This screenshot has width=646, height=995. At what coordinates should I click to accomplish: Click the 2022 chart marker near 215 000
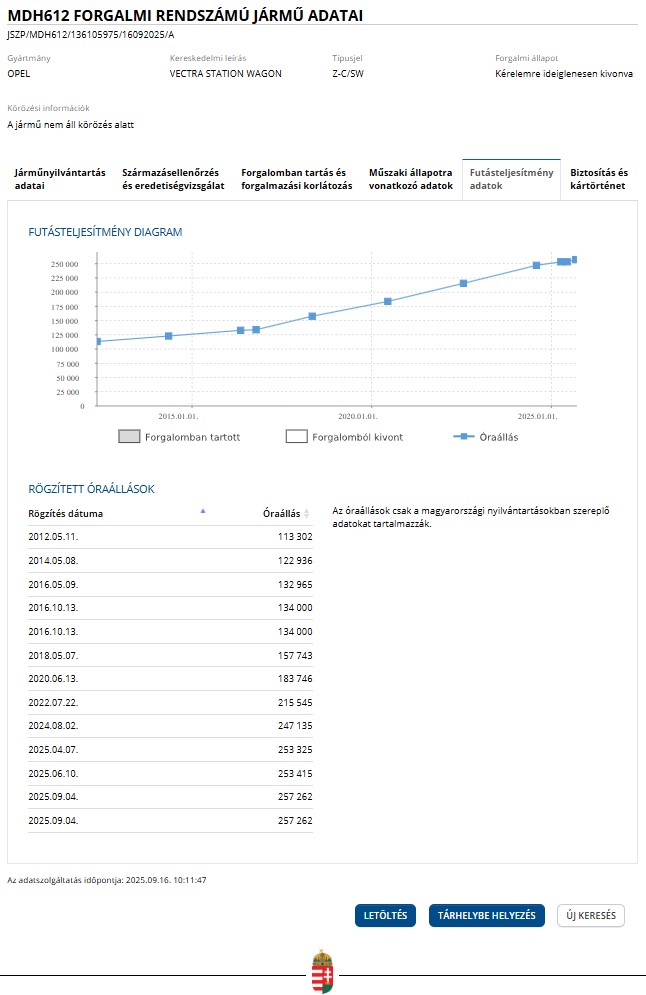pos(463,283)
